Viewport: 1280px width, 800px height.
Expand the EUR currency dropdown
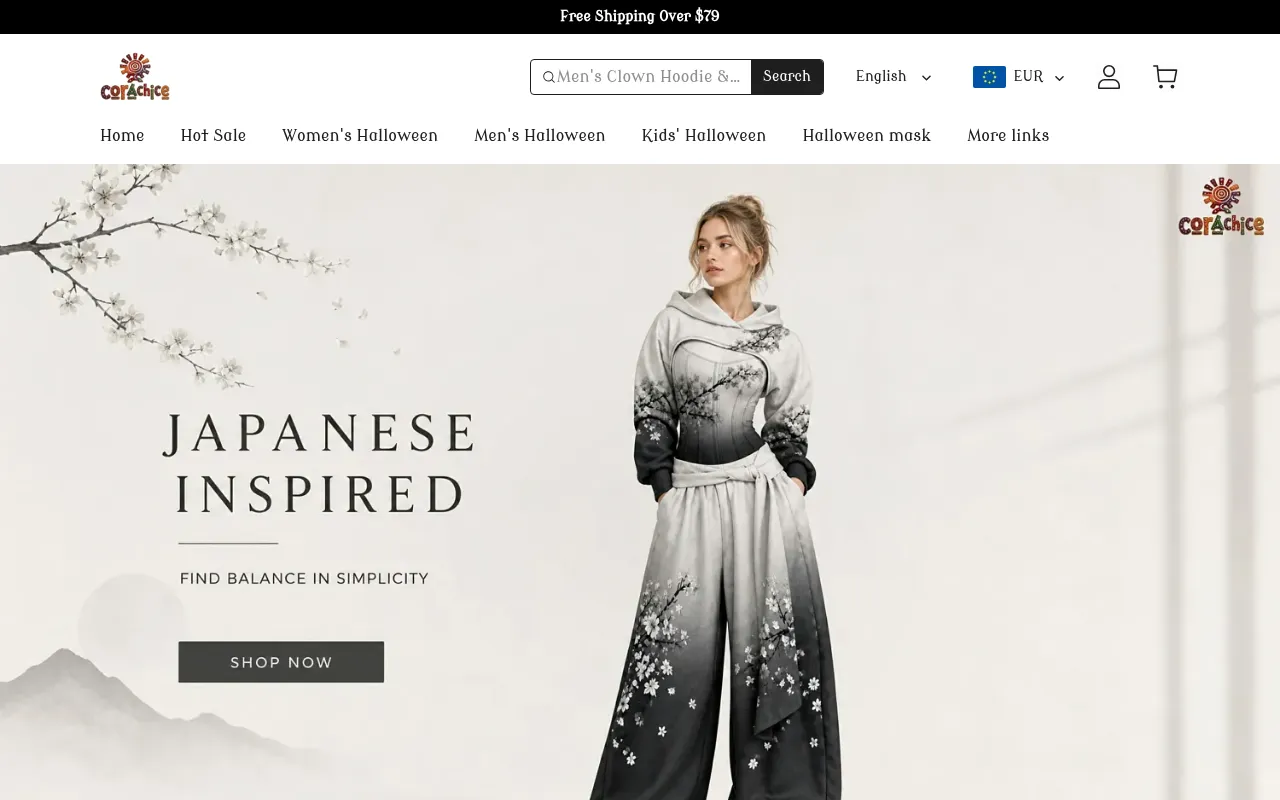point(1019,77)
